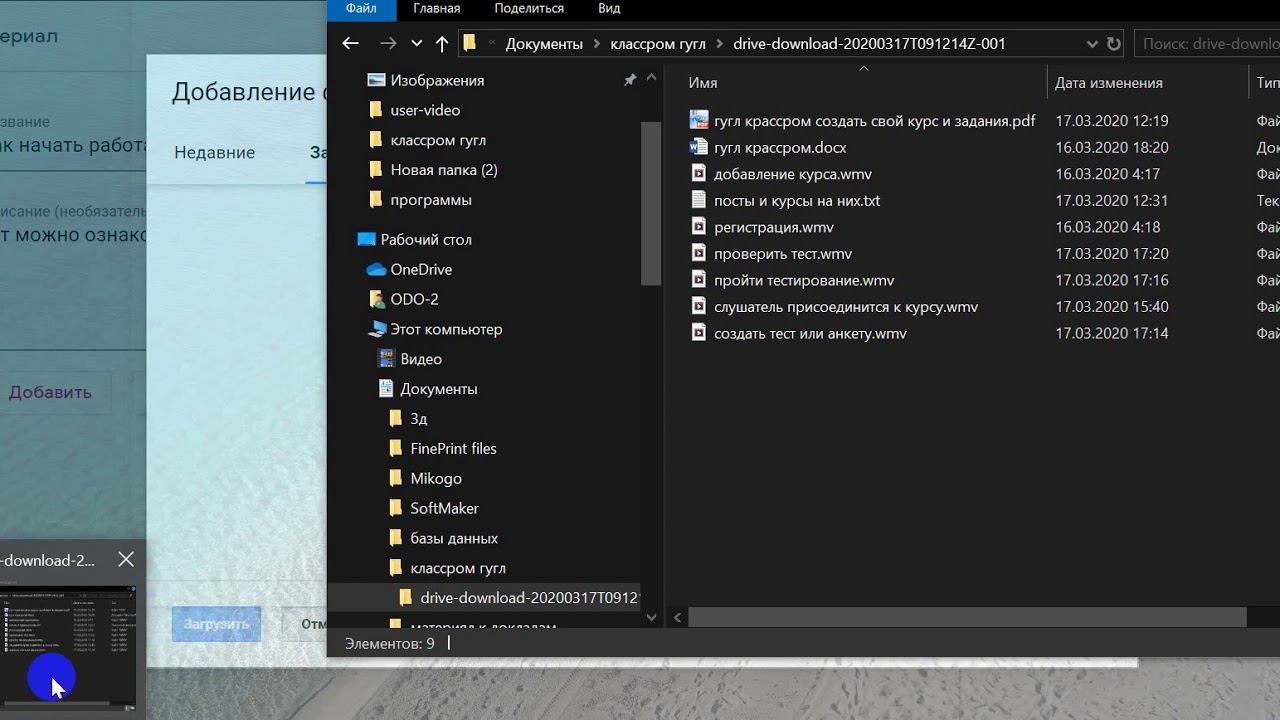Click the OneDrive cloud icon in the sidebar
The image size is (1280, 720).
376,269
